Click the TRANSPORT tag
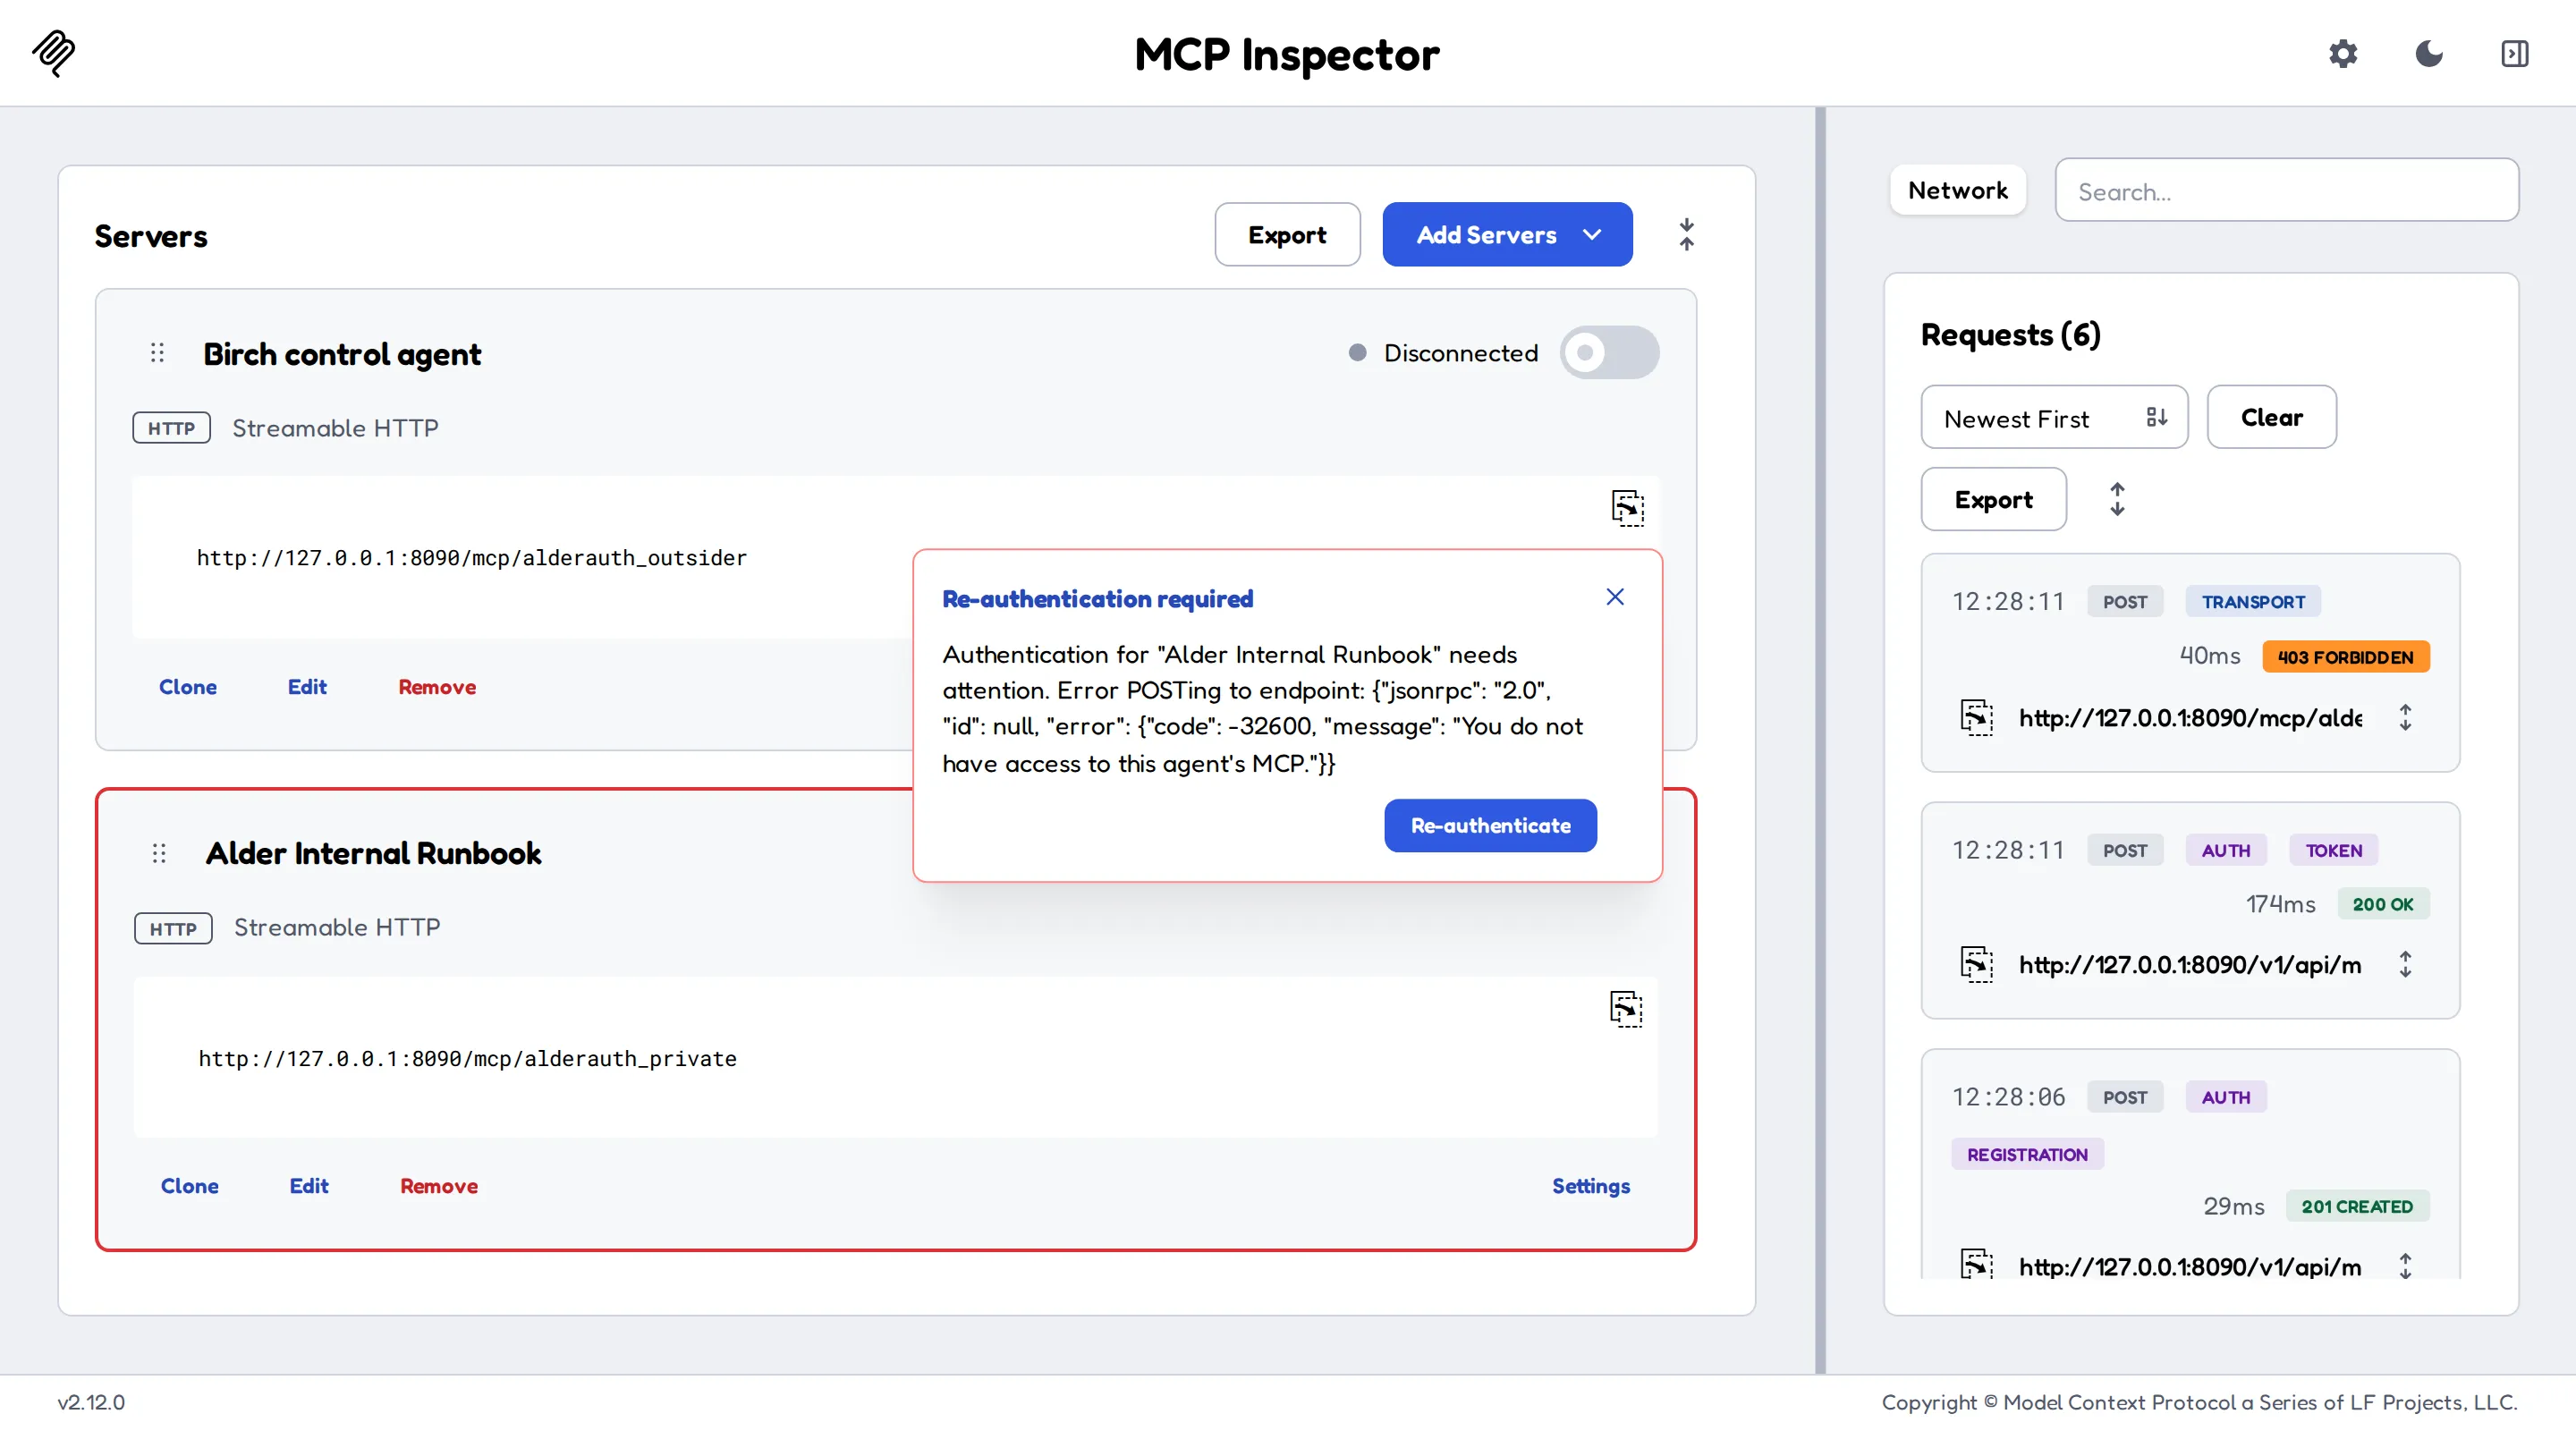This screenshot has width=2576, height=1431. pos(2253,602)
